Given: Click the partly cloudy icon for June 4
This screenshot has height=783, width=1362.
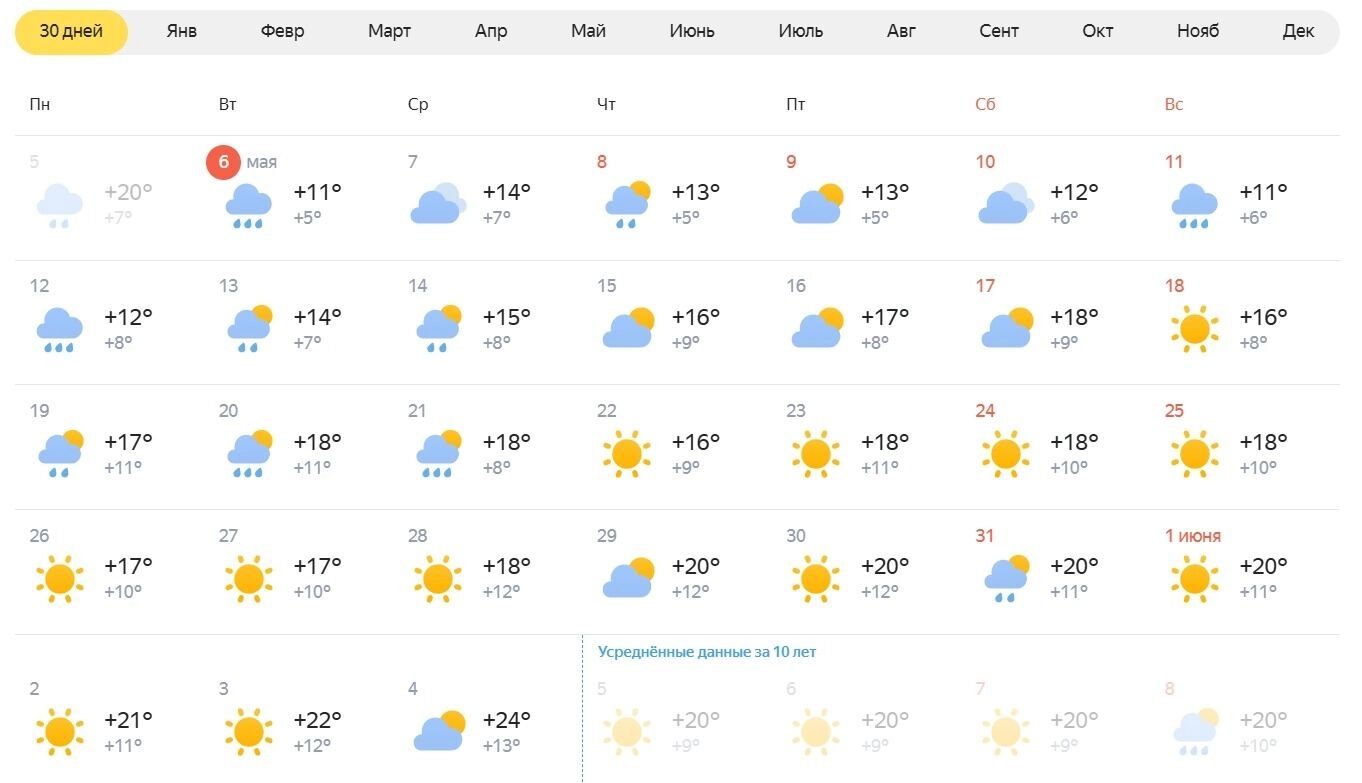Looking at the screenshot, I should (439, 731).
